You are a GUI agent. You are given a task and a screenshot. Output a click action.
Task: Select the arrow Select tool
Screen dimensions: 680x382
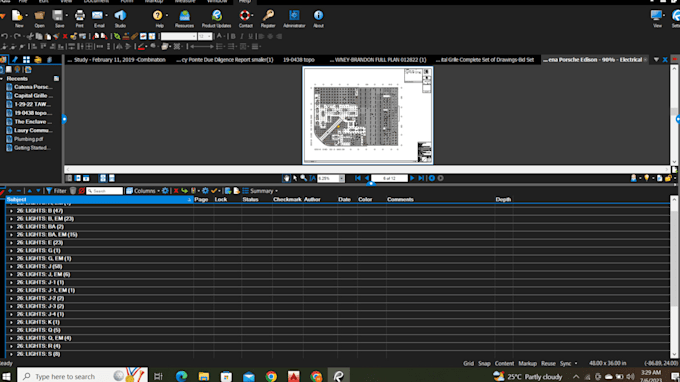pos(295,178)
